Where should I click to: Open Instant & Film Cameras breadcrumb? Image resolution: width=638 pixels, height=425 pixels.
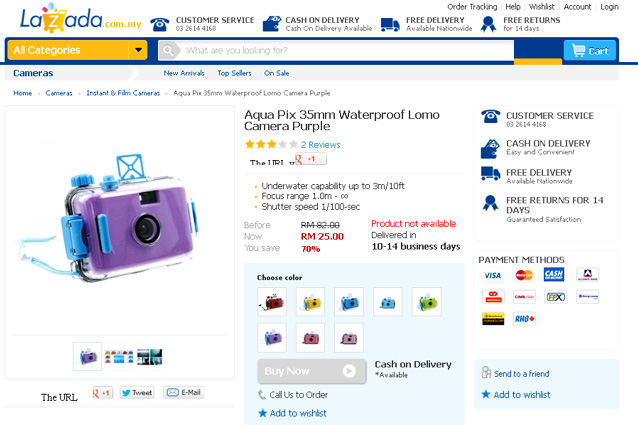tap(123, 93)
